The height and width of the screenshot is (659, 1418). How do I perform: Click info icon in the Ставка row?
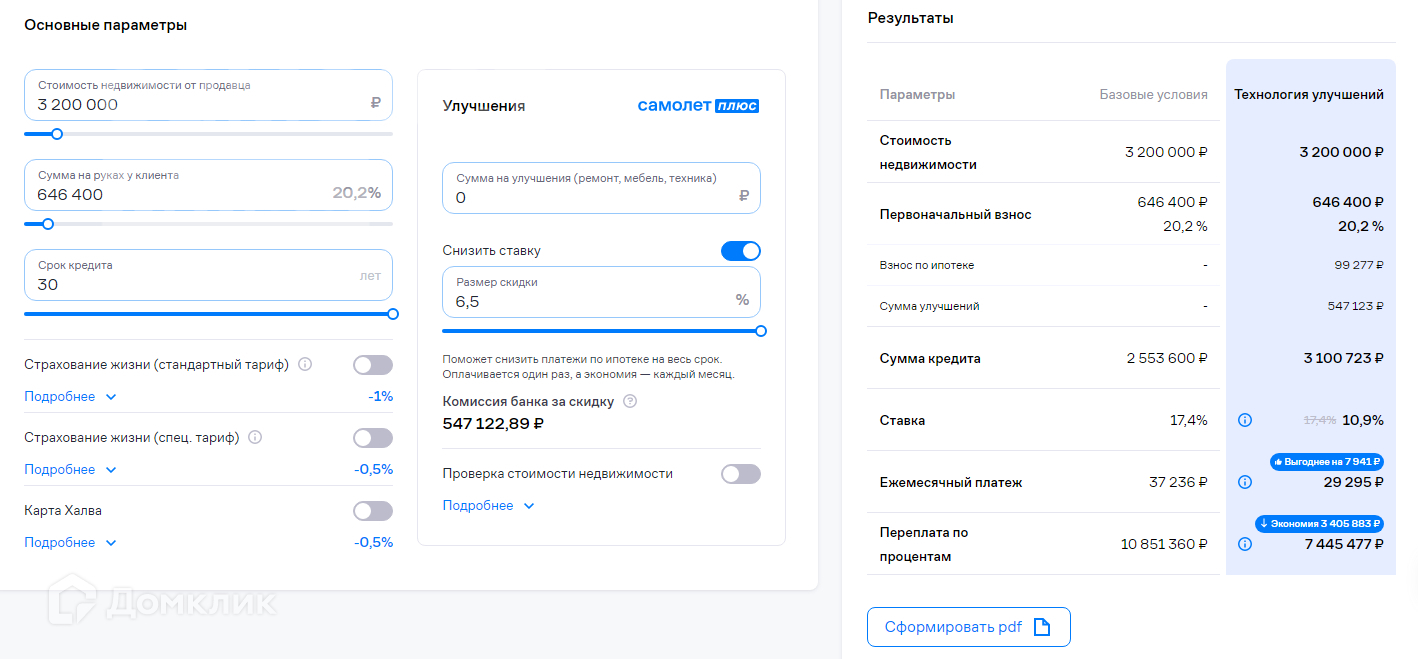(x=1244, y=420)
